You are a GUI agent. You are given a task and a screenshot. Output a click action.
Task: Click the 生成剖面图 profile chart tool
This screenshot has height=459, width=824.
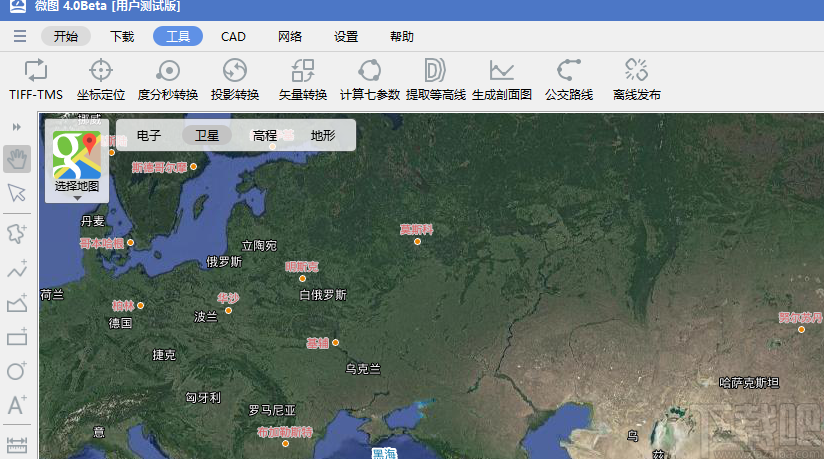tap(502, 80)
